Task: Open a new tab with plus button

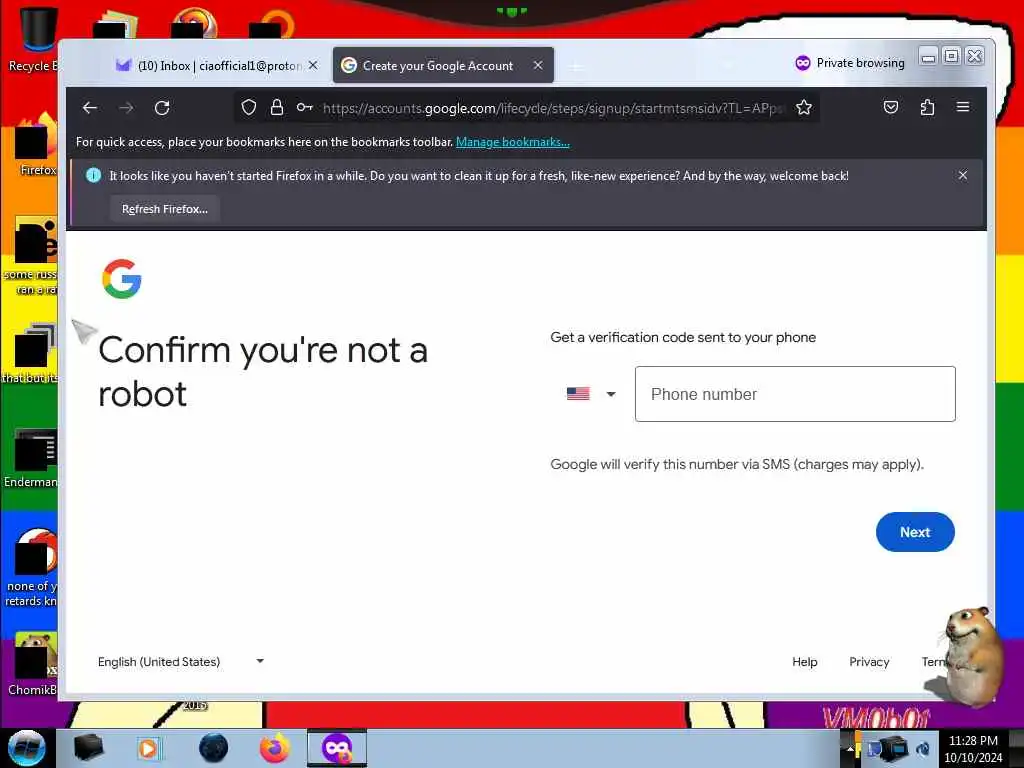Action: [575, 67]
